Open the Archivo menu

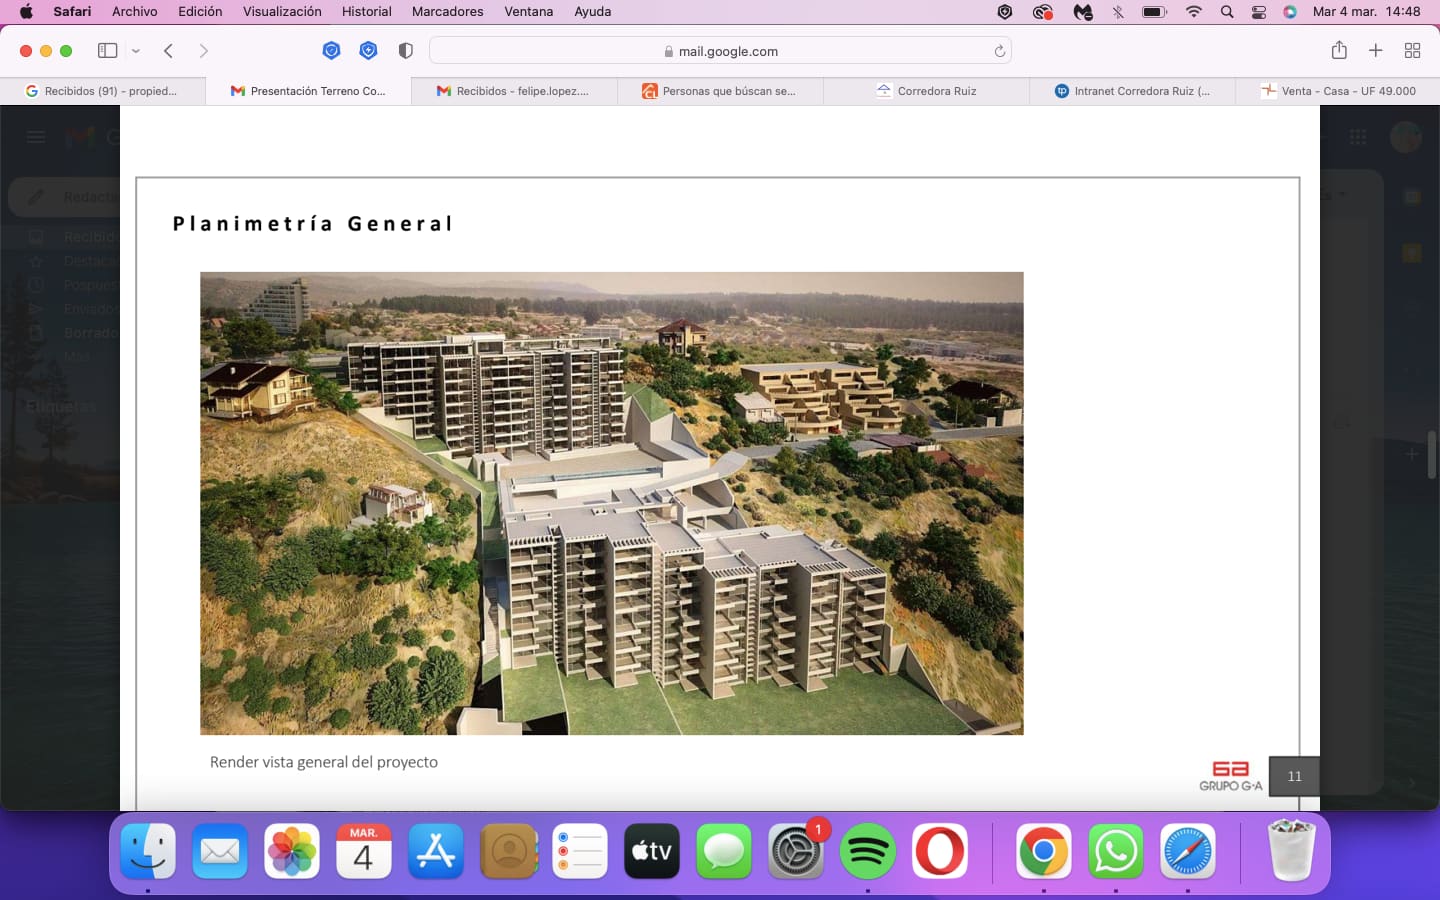tap(135, 12)
